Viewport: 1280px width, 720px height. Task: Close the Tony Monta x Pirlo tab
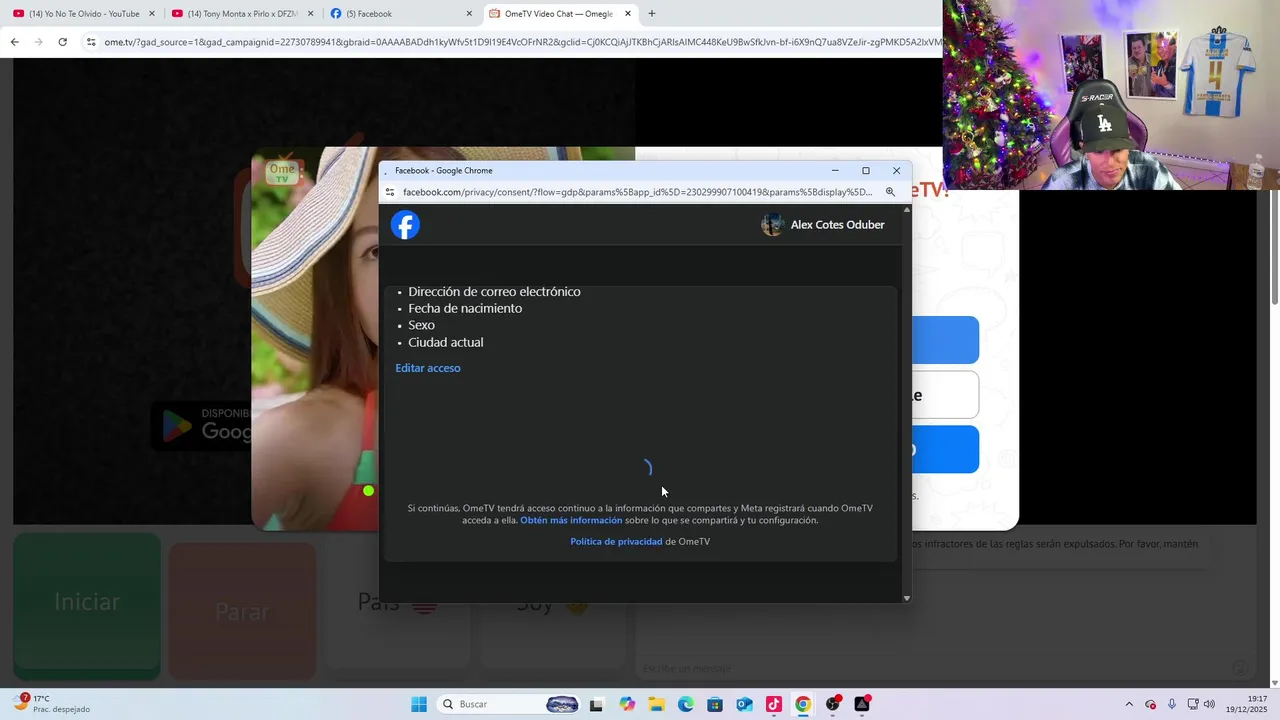[x=310, y=14]
